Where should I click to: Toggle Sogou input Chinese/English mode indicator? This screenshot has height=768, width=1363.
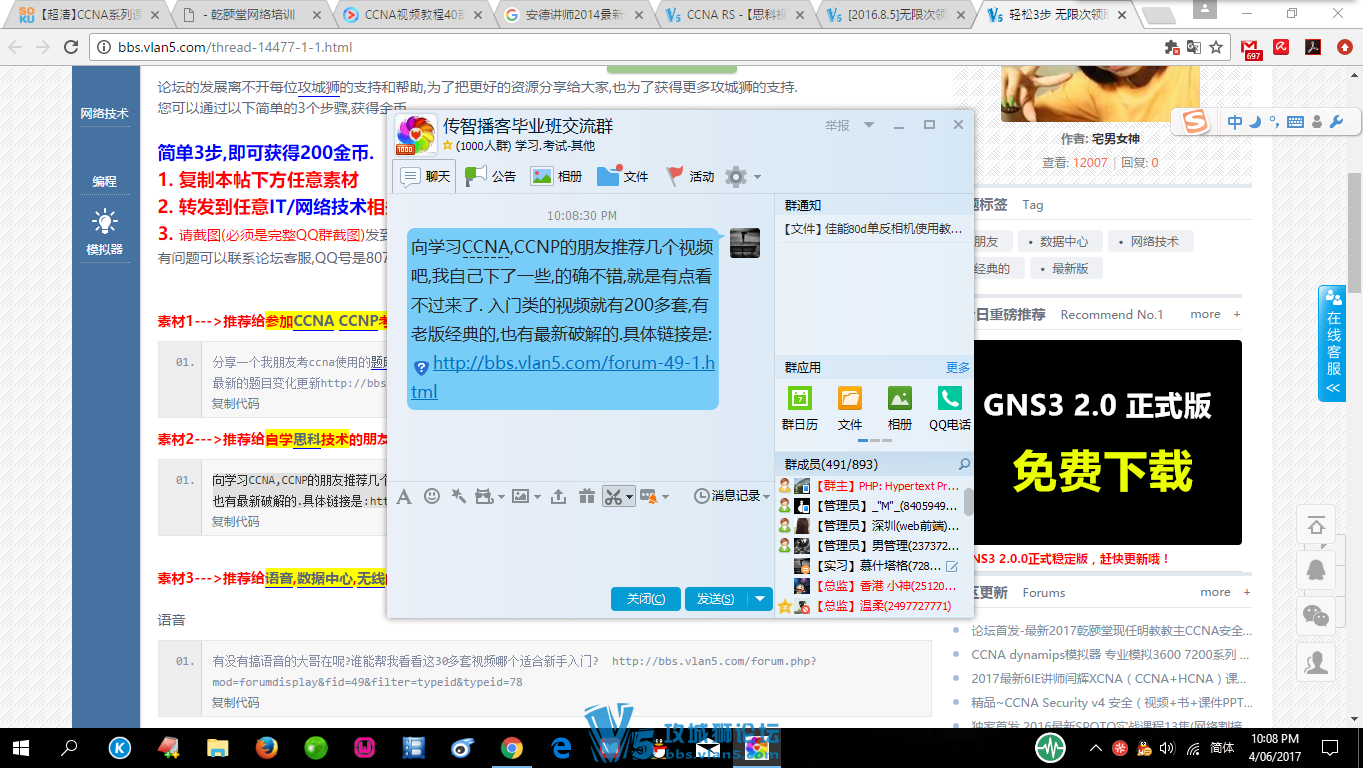pyautogui.click(x=1235, y=122)
